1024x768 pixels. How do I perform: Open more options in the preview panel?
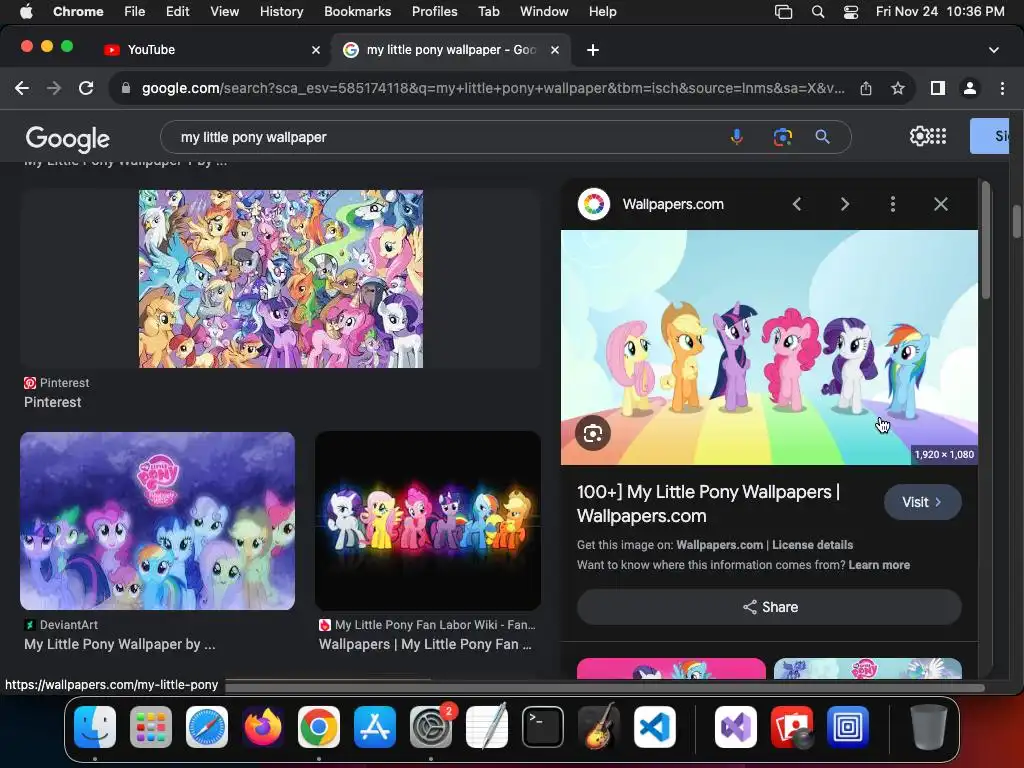point(893,204)
